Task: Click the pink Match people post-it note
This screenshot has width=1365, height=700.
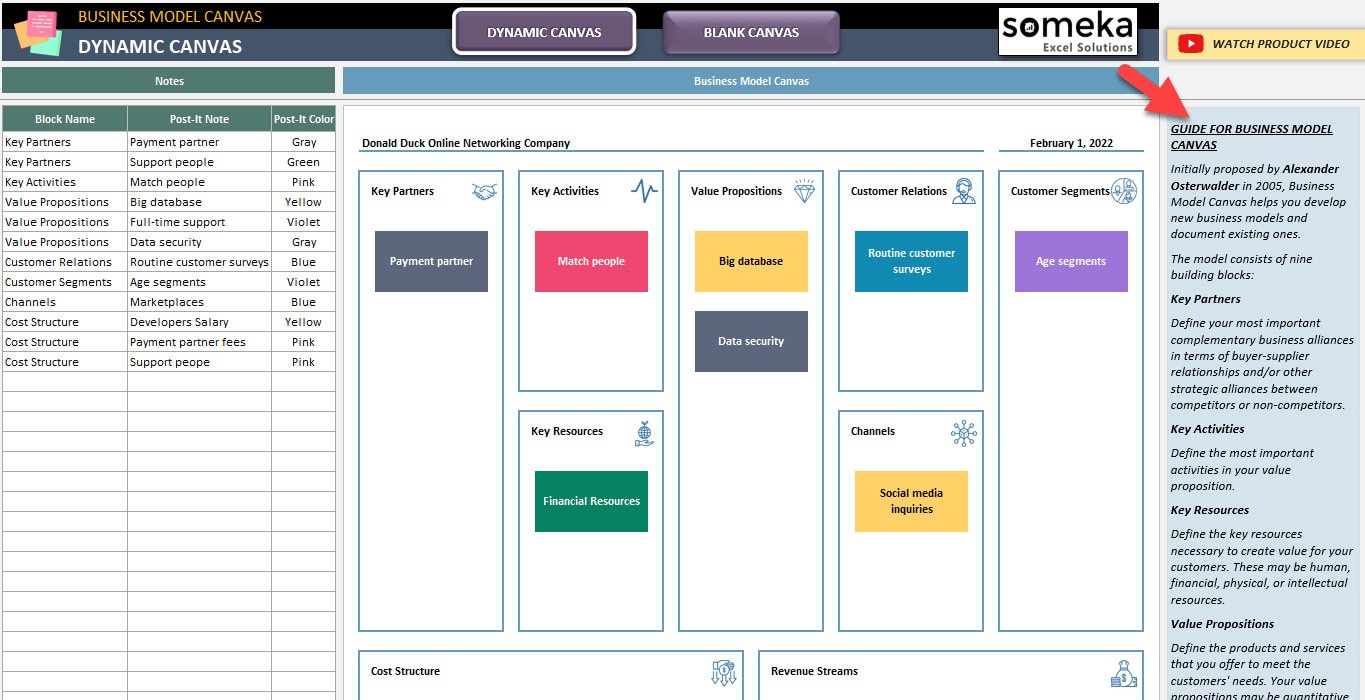Action: click(x=590, y=261)
